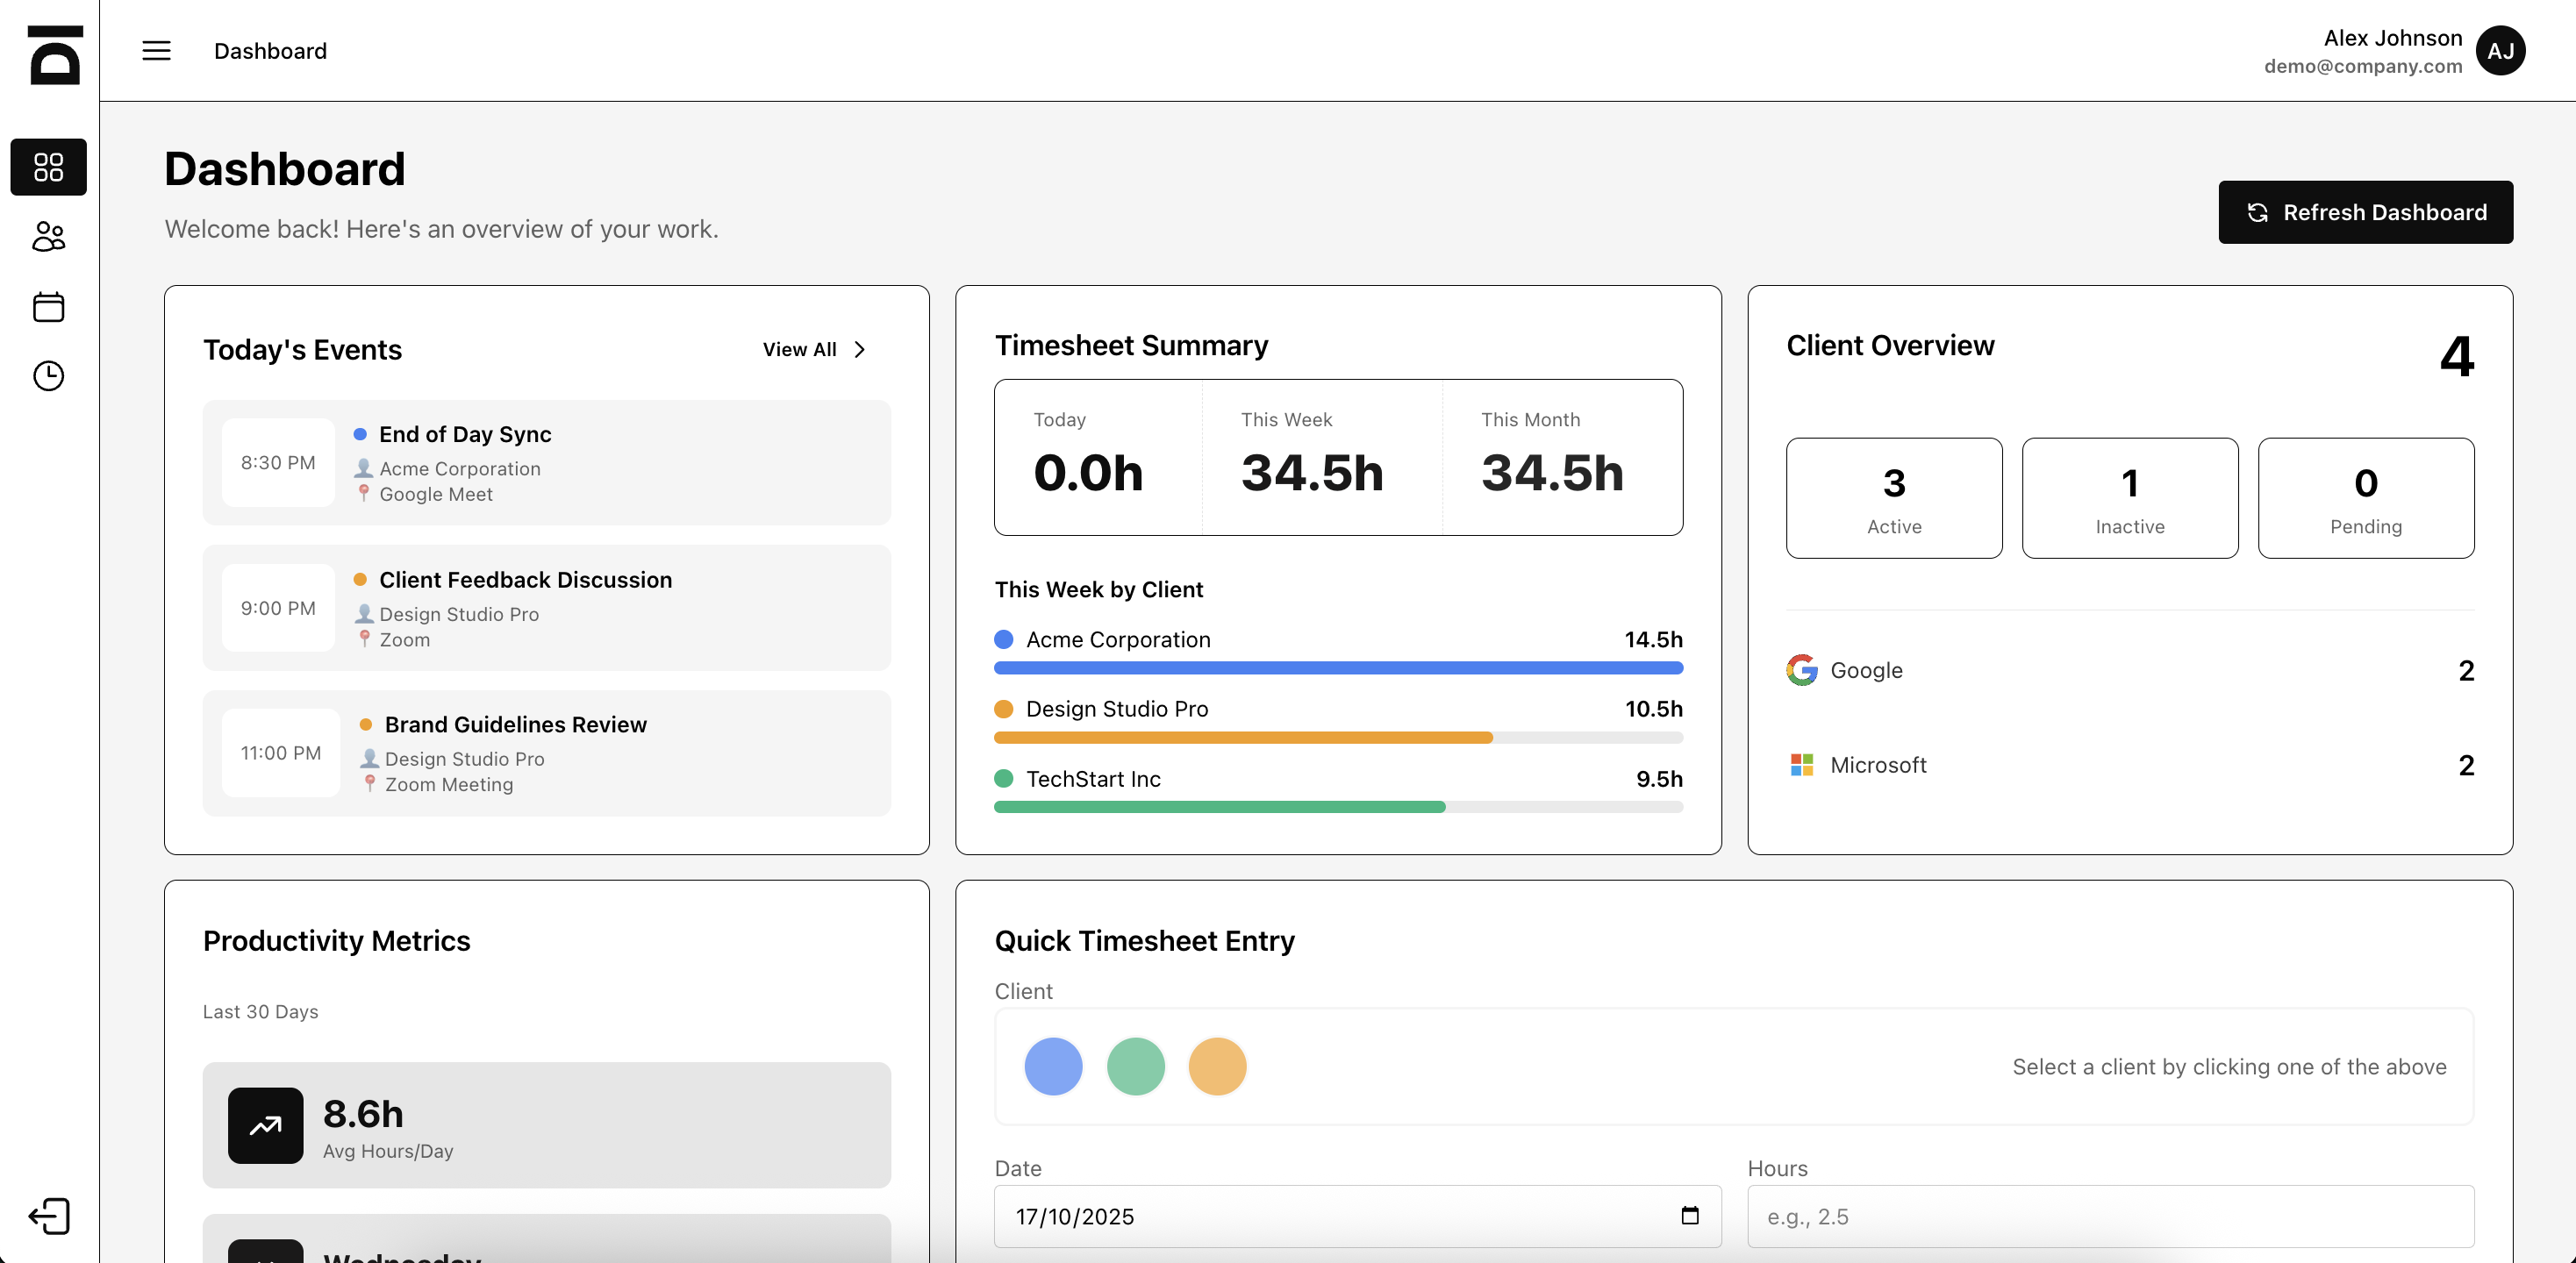
Task: Select the green client circle
Action: pos(1135,1066)
